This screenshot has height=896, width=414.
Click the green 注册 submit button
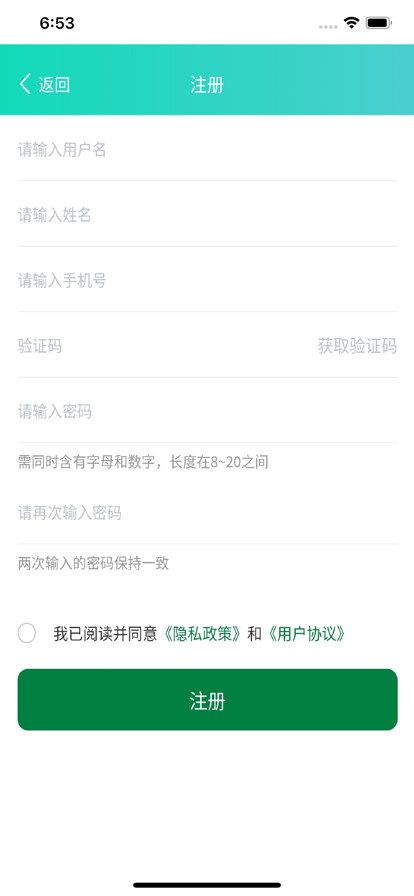coord(208,699)
